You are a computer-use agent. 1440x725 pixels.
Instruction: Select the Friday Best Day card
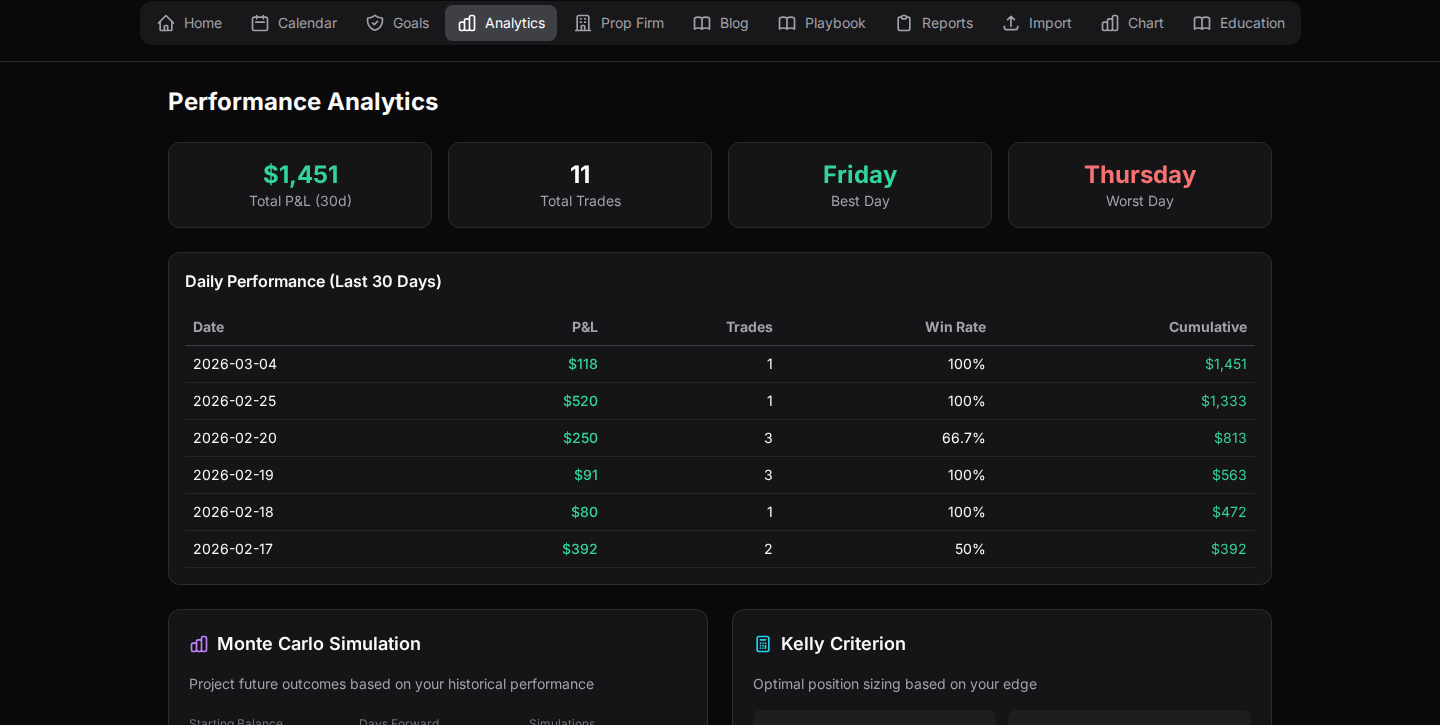click(x=859, y=184)
